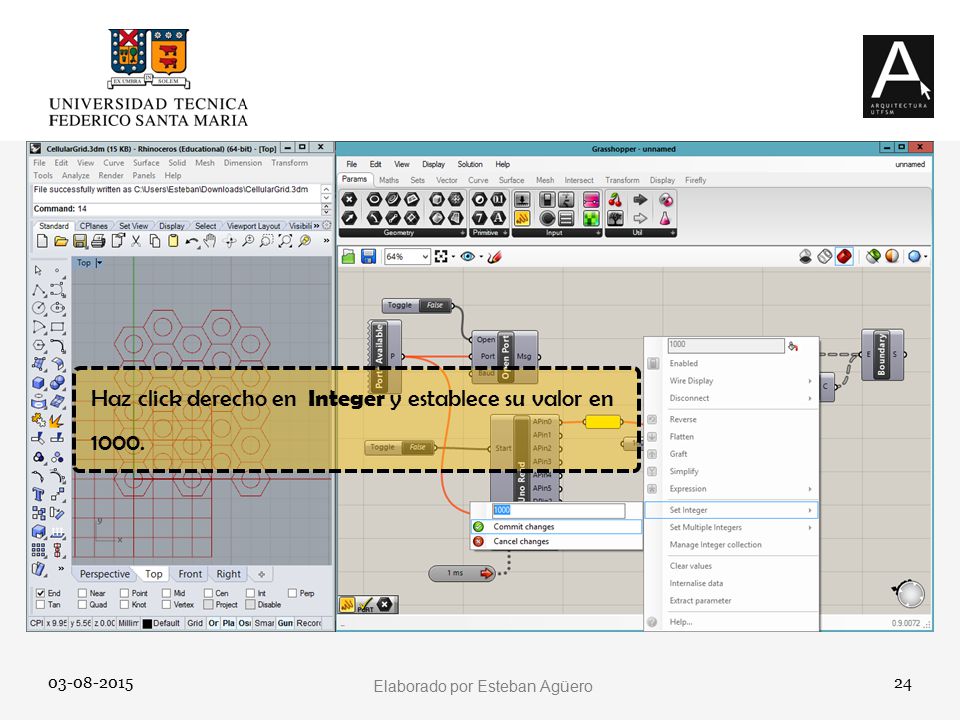Click Commit changes to confirm the value
Viewport: 960px width, 720px height.
557,527
